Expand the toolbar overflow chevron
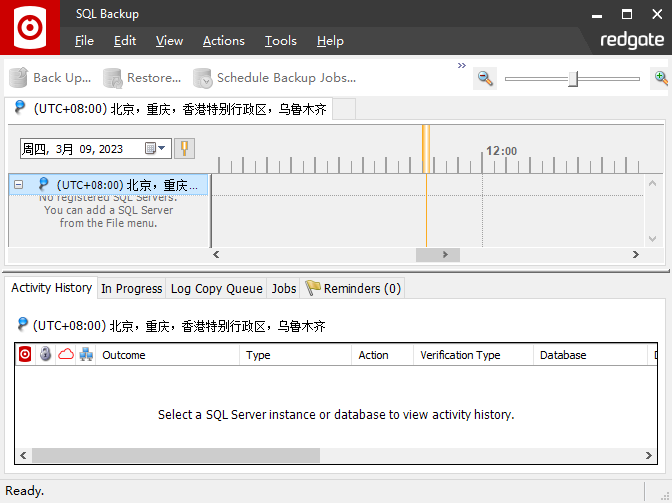This screenshot has width=672, height=503. click(x=462, y=66)
